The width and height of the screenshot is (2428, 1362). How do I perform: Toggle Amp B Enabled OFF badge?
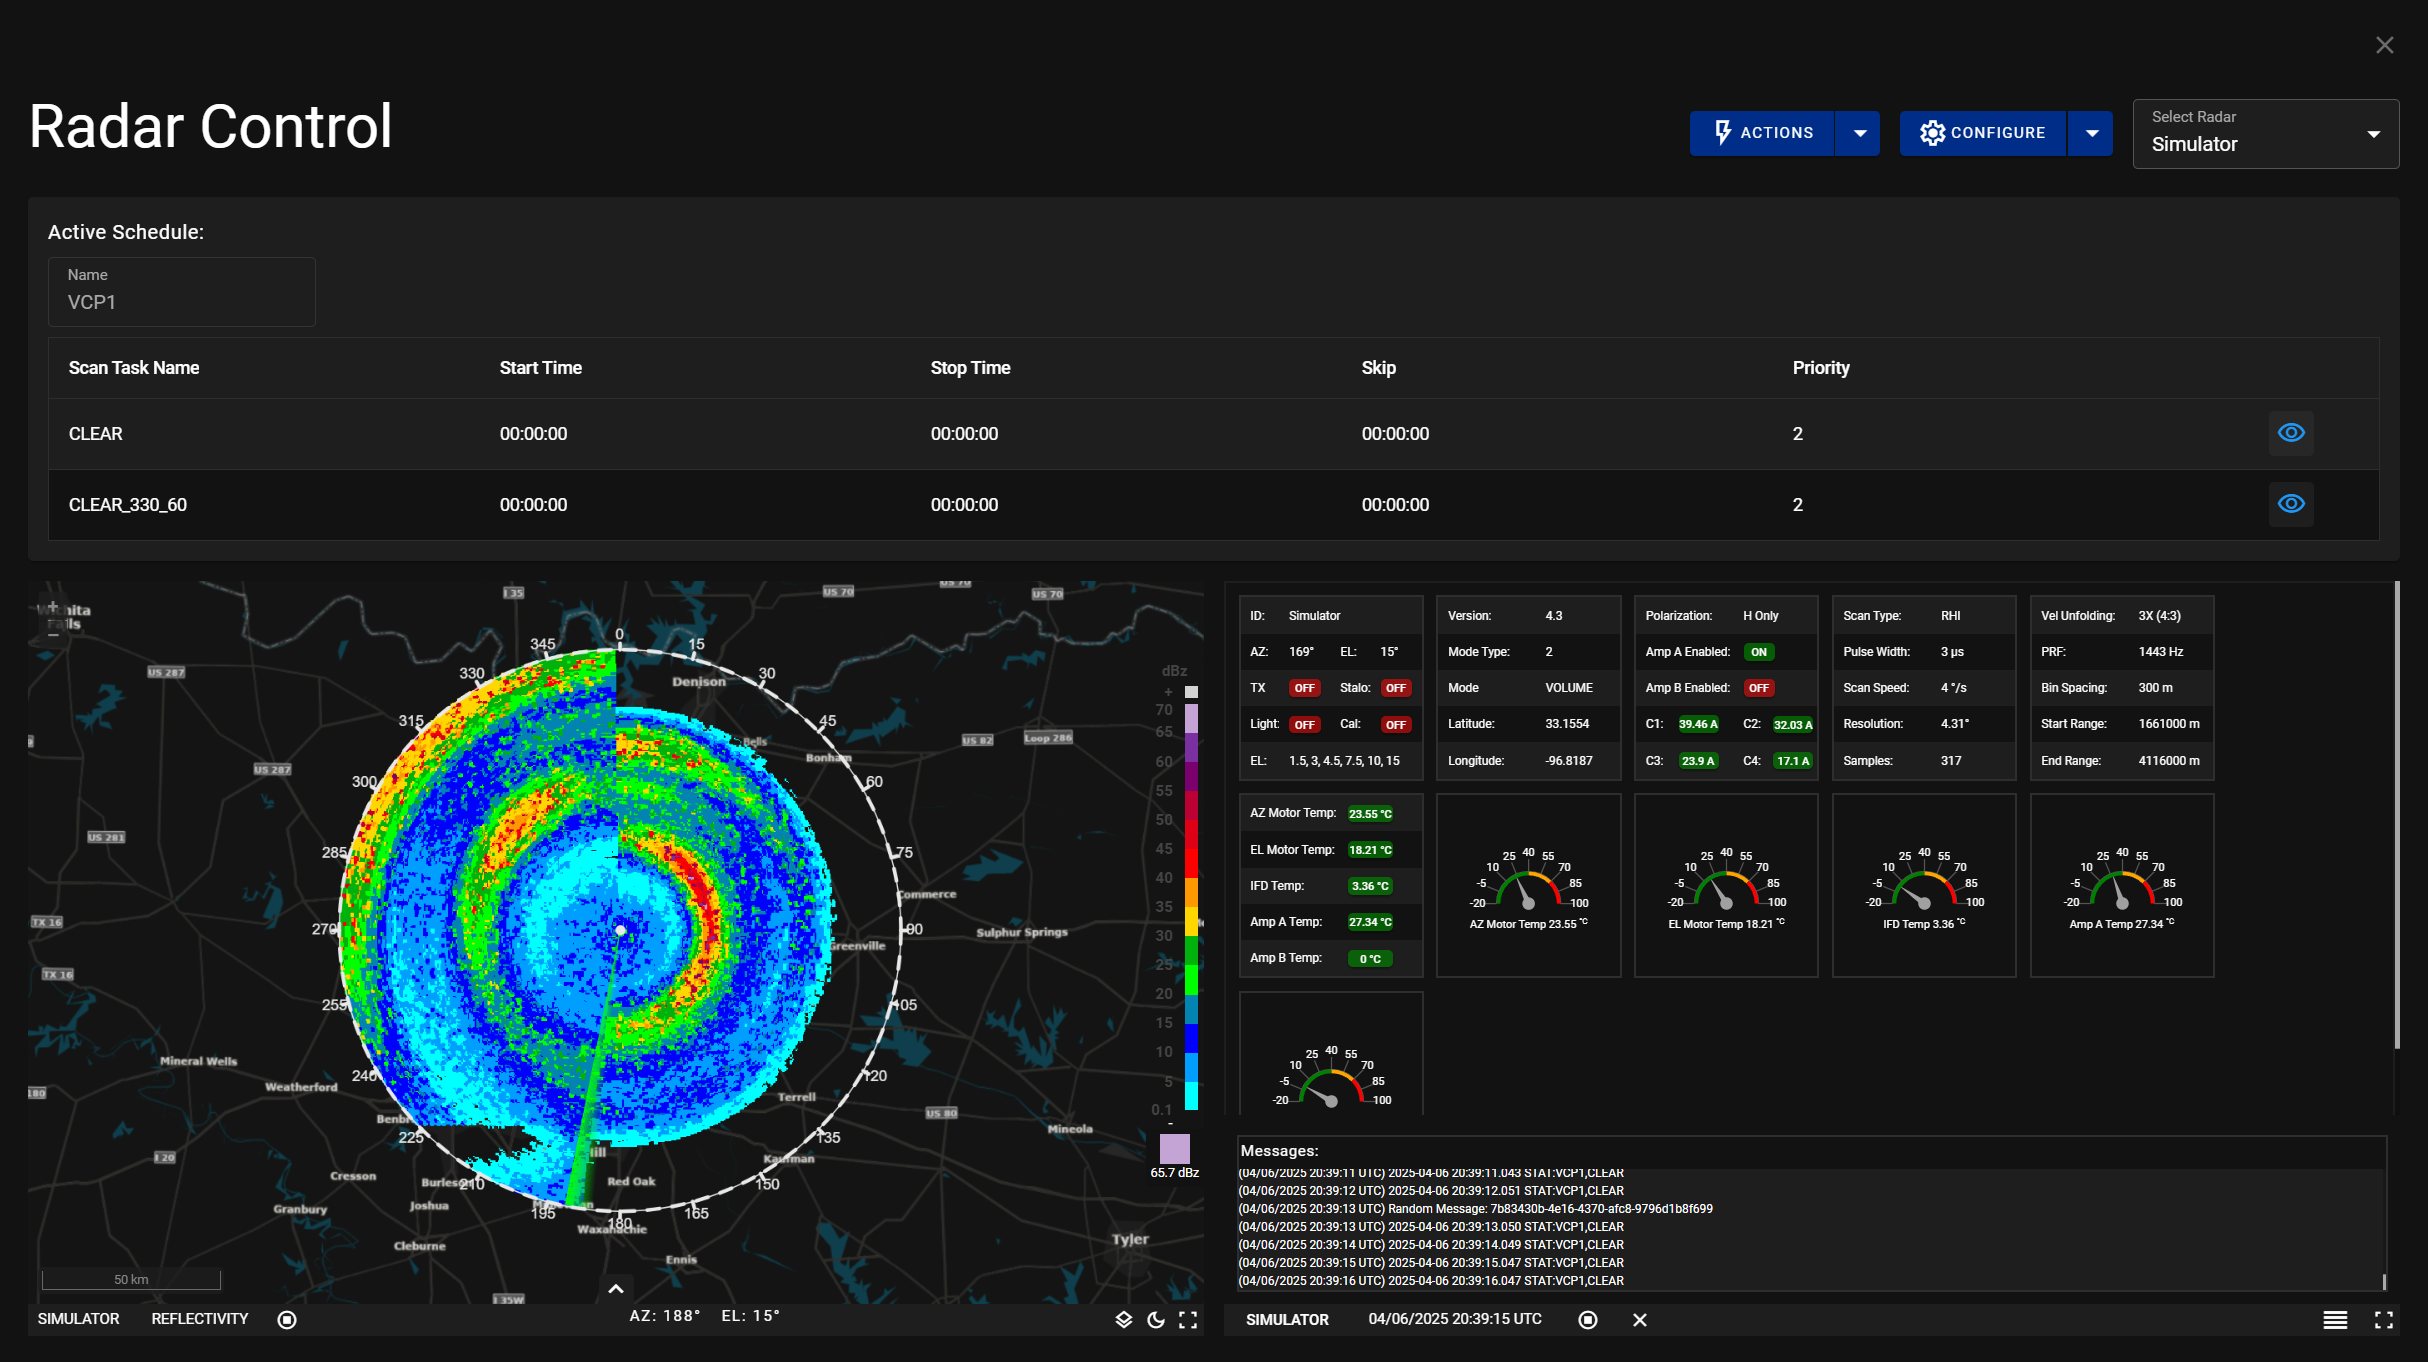coord(1759,688)
